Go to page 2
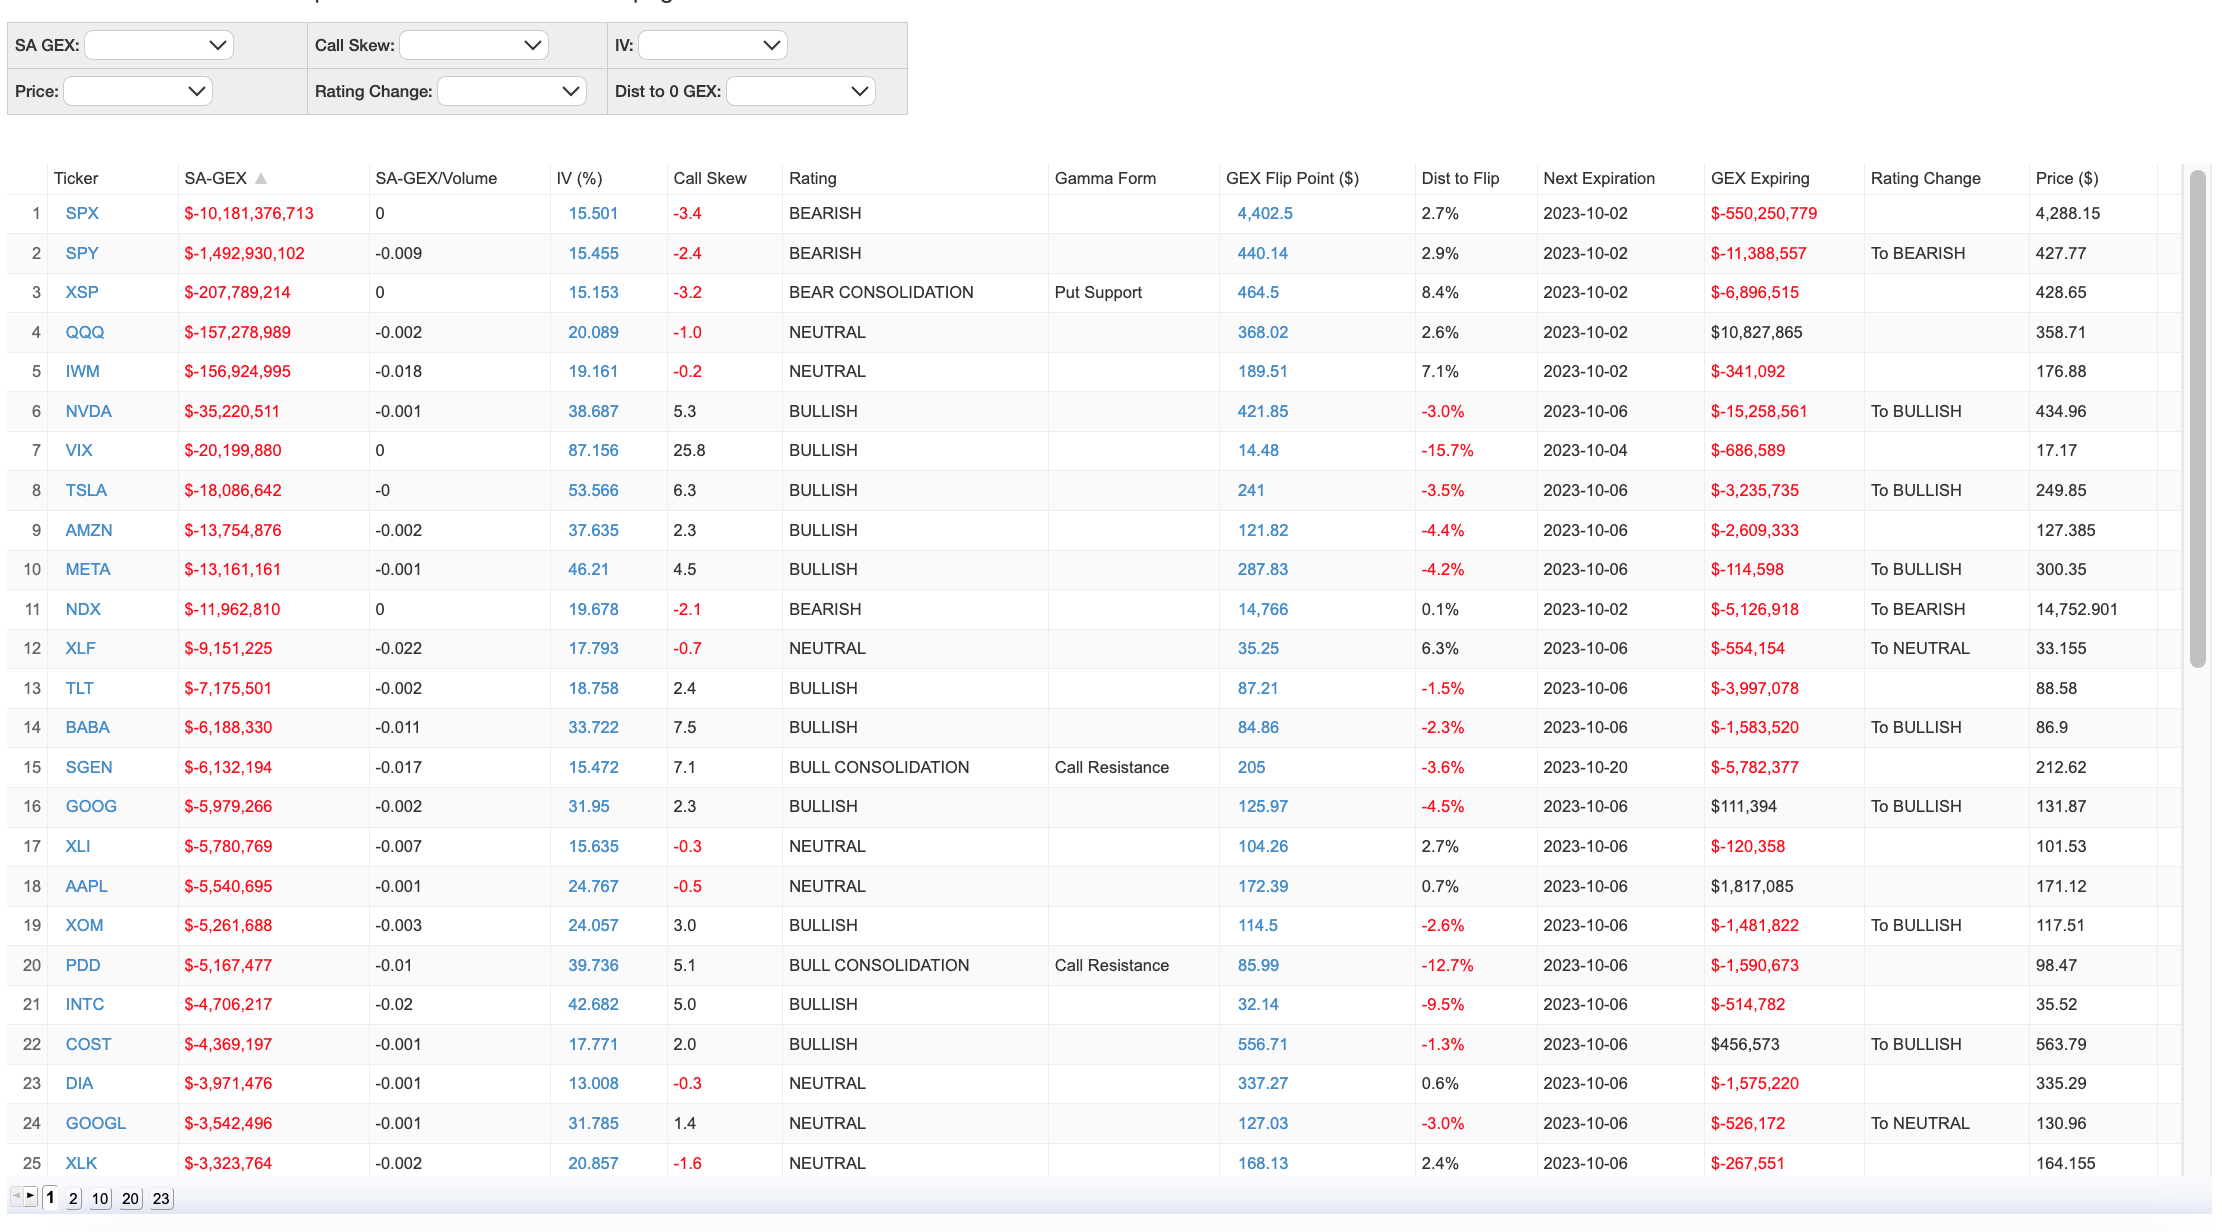 tap(73, 1198)
